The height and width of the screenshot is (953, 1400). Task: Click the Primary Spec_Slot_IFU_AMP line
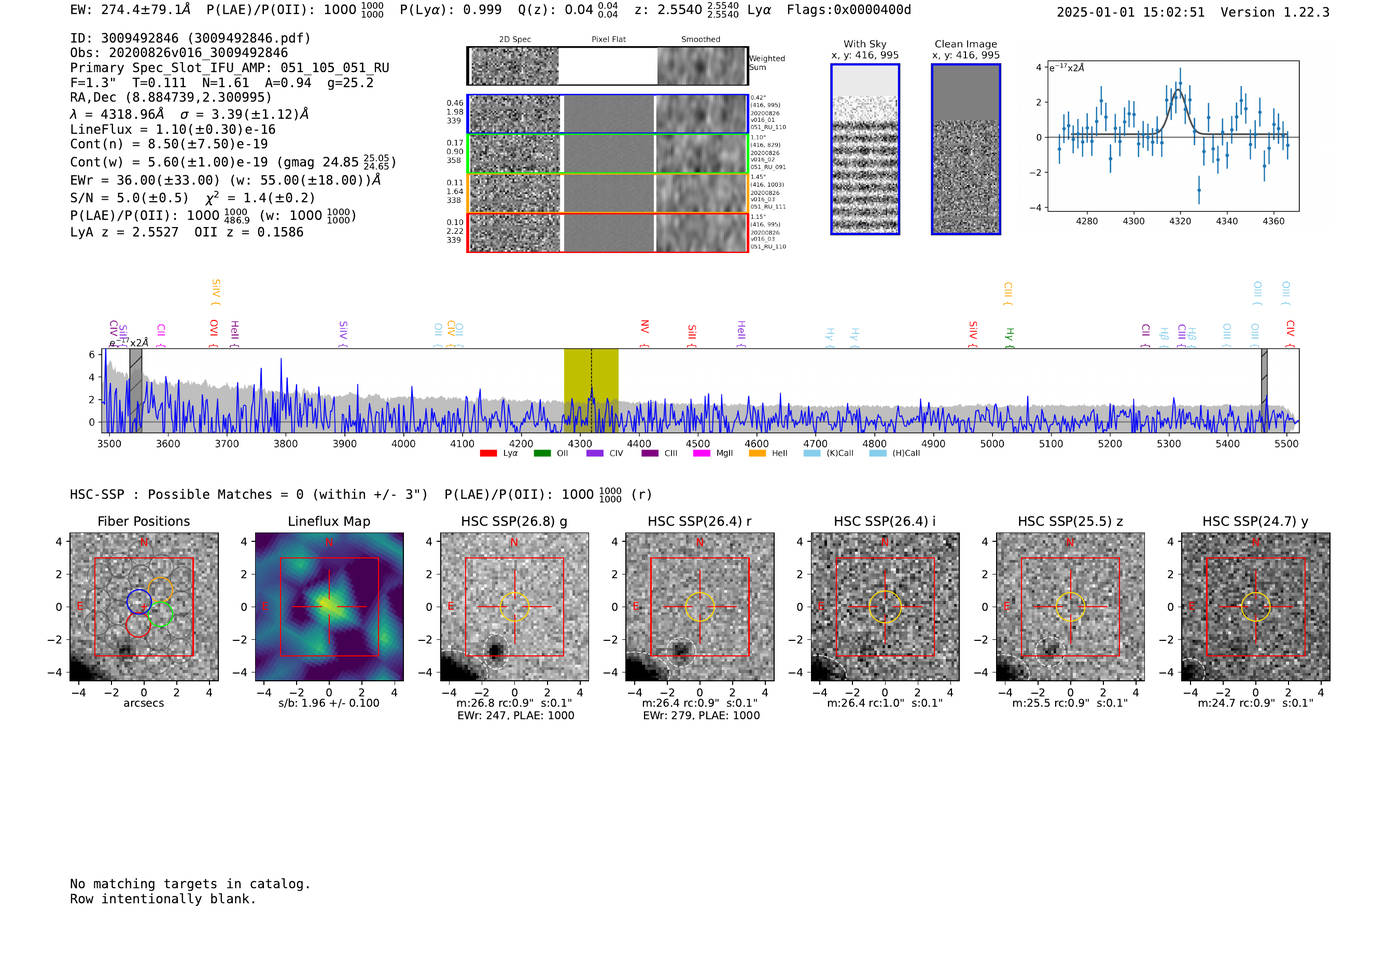230,68
